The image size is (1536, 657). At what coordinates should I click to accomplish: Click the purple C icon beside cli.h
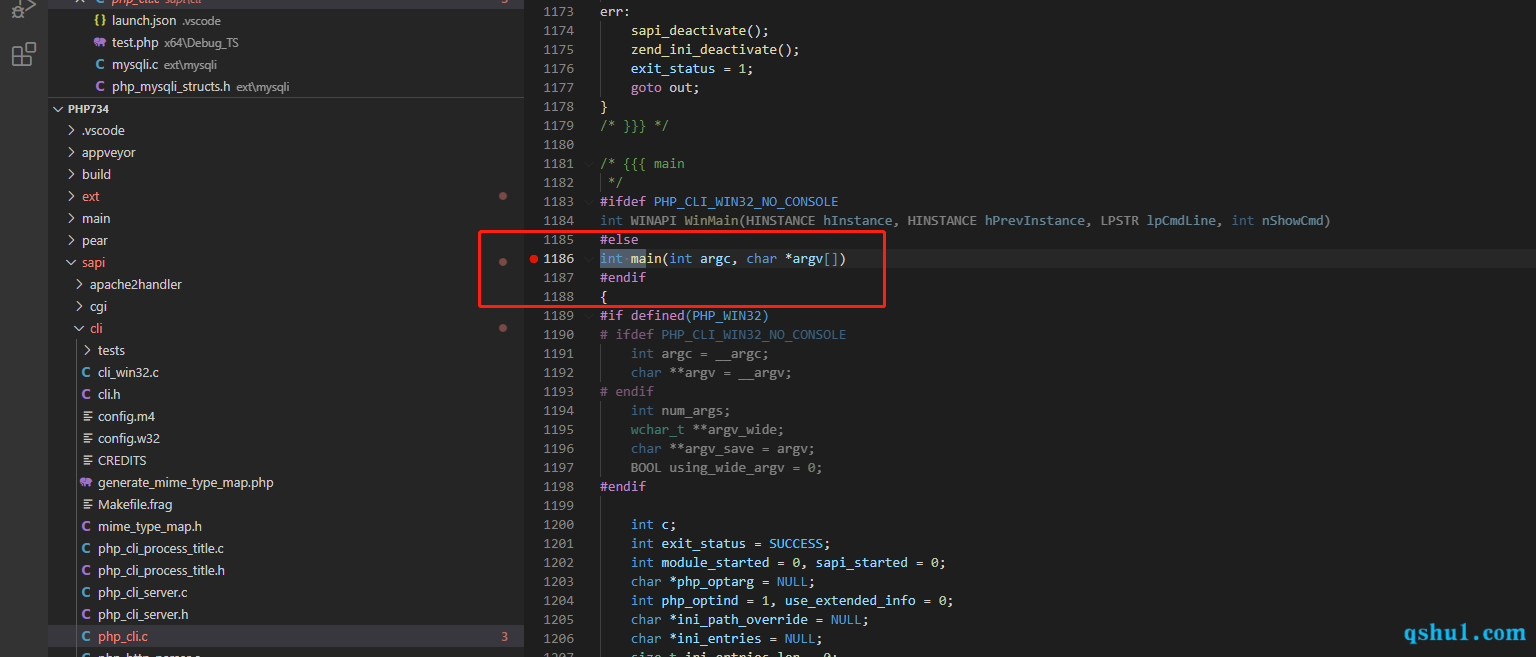click(86, 394)
